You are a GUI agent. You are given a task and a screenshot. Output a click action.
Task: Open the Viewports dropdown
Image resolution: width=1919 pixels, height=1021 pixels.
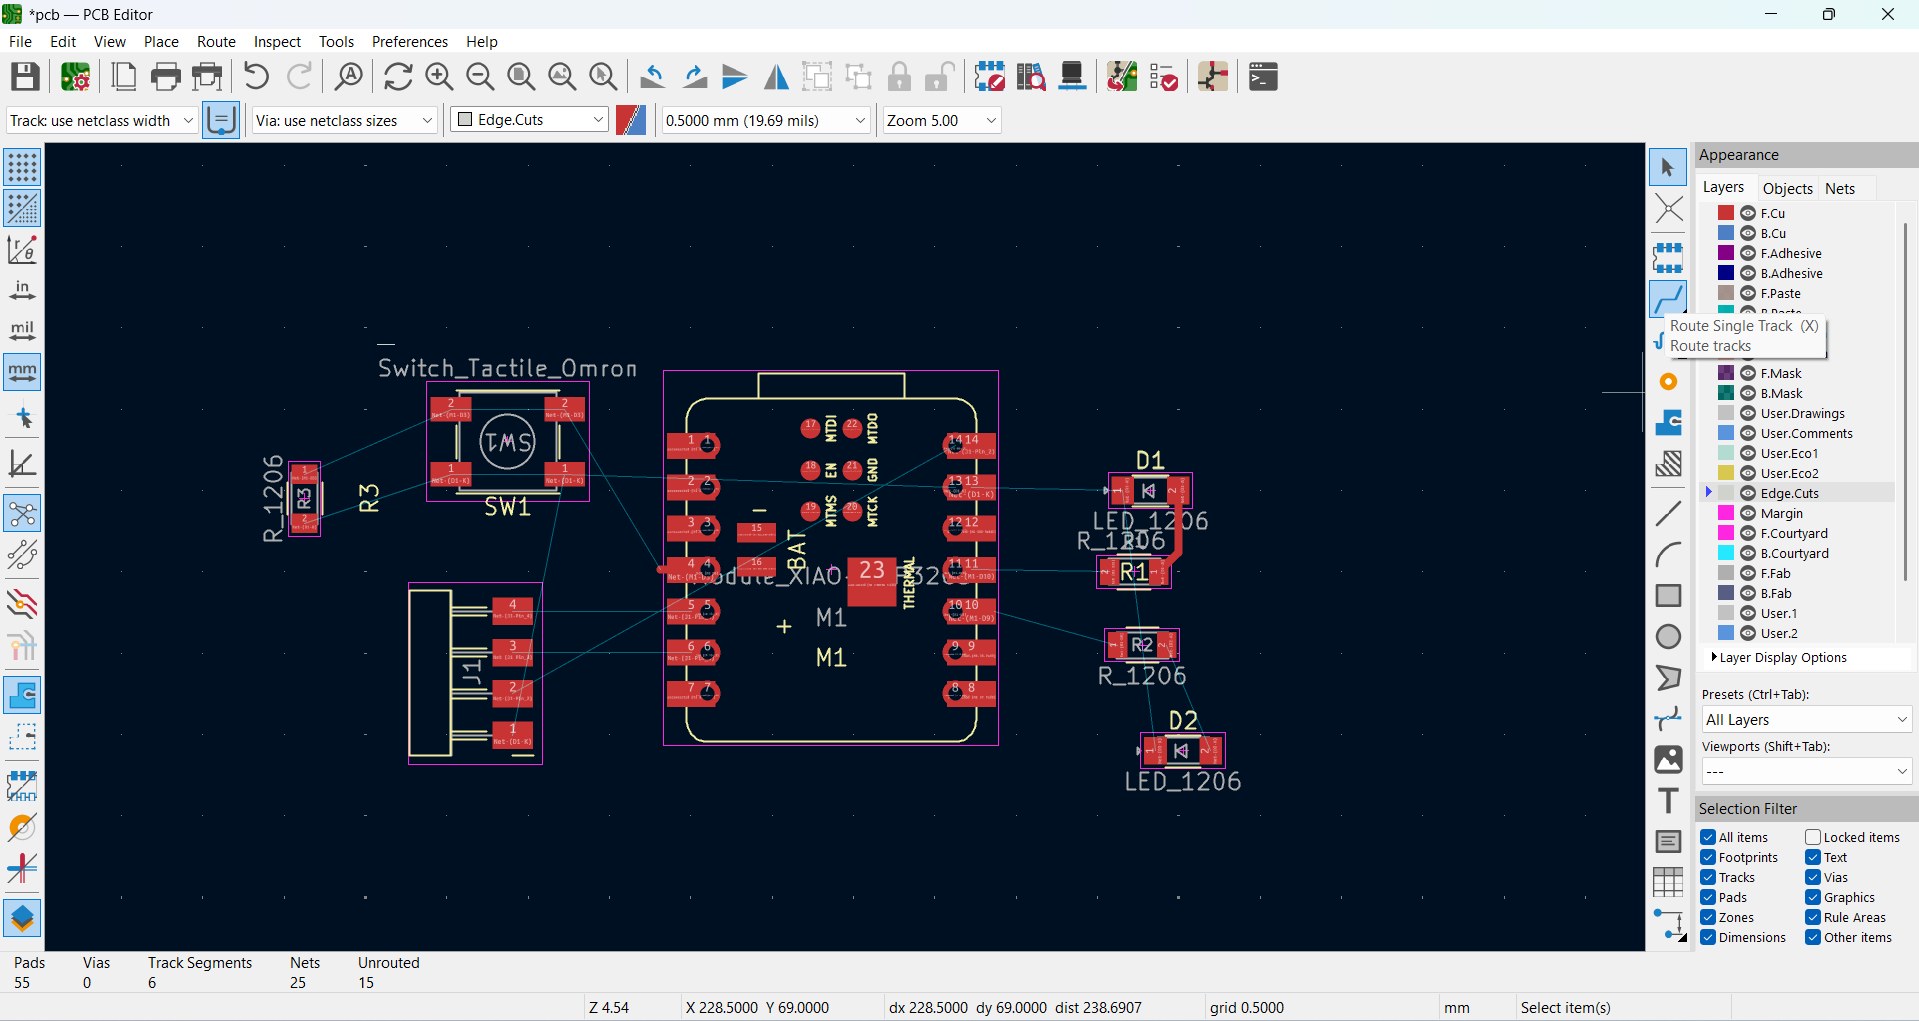click(1807, 772)
